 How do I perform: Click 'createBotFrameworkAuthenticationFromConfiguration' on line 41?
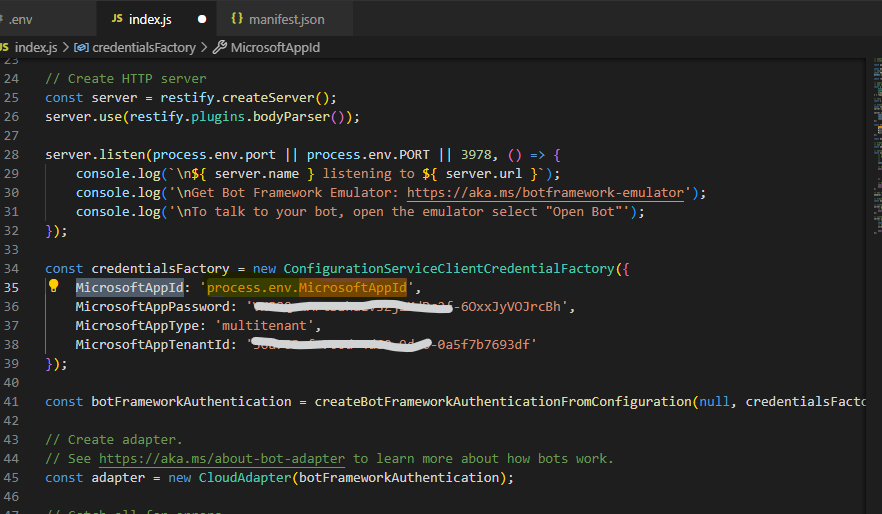[503, 402]
